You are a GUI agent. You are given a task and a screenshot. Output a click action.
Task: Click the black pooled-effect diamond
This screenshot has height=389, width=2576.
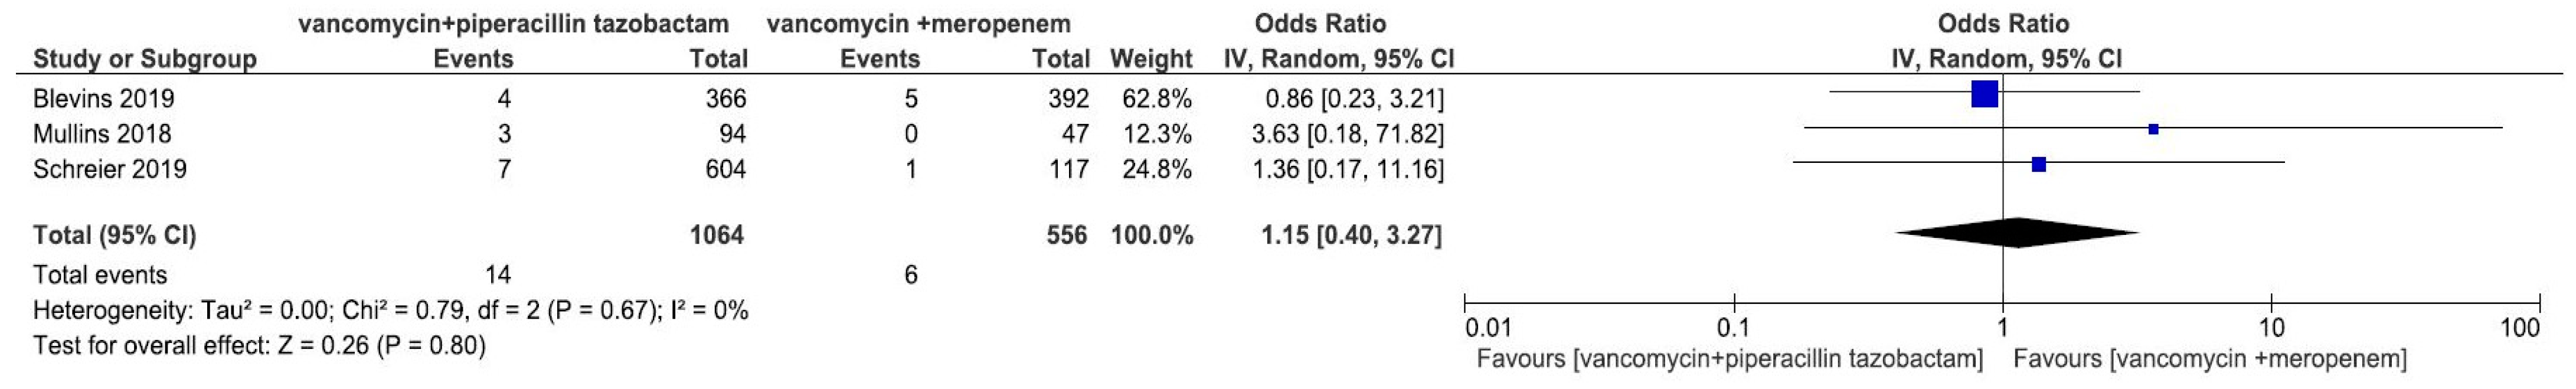(x=2017, y=233)
